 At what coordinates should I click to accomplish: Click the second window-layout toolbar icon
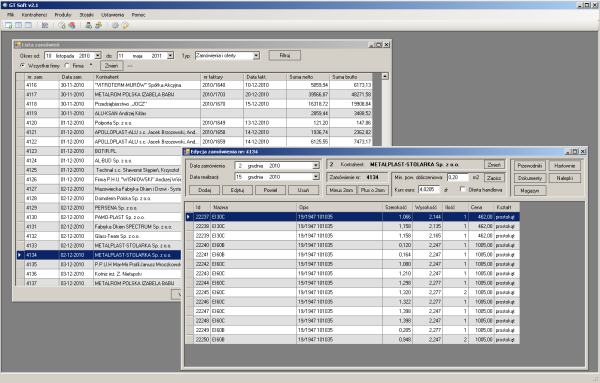click(x=18, y=25)
